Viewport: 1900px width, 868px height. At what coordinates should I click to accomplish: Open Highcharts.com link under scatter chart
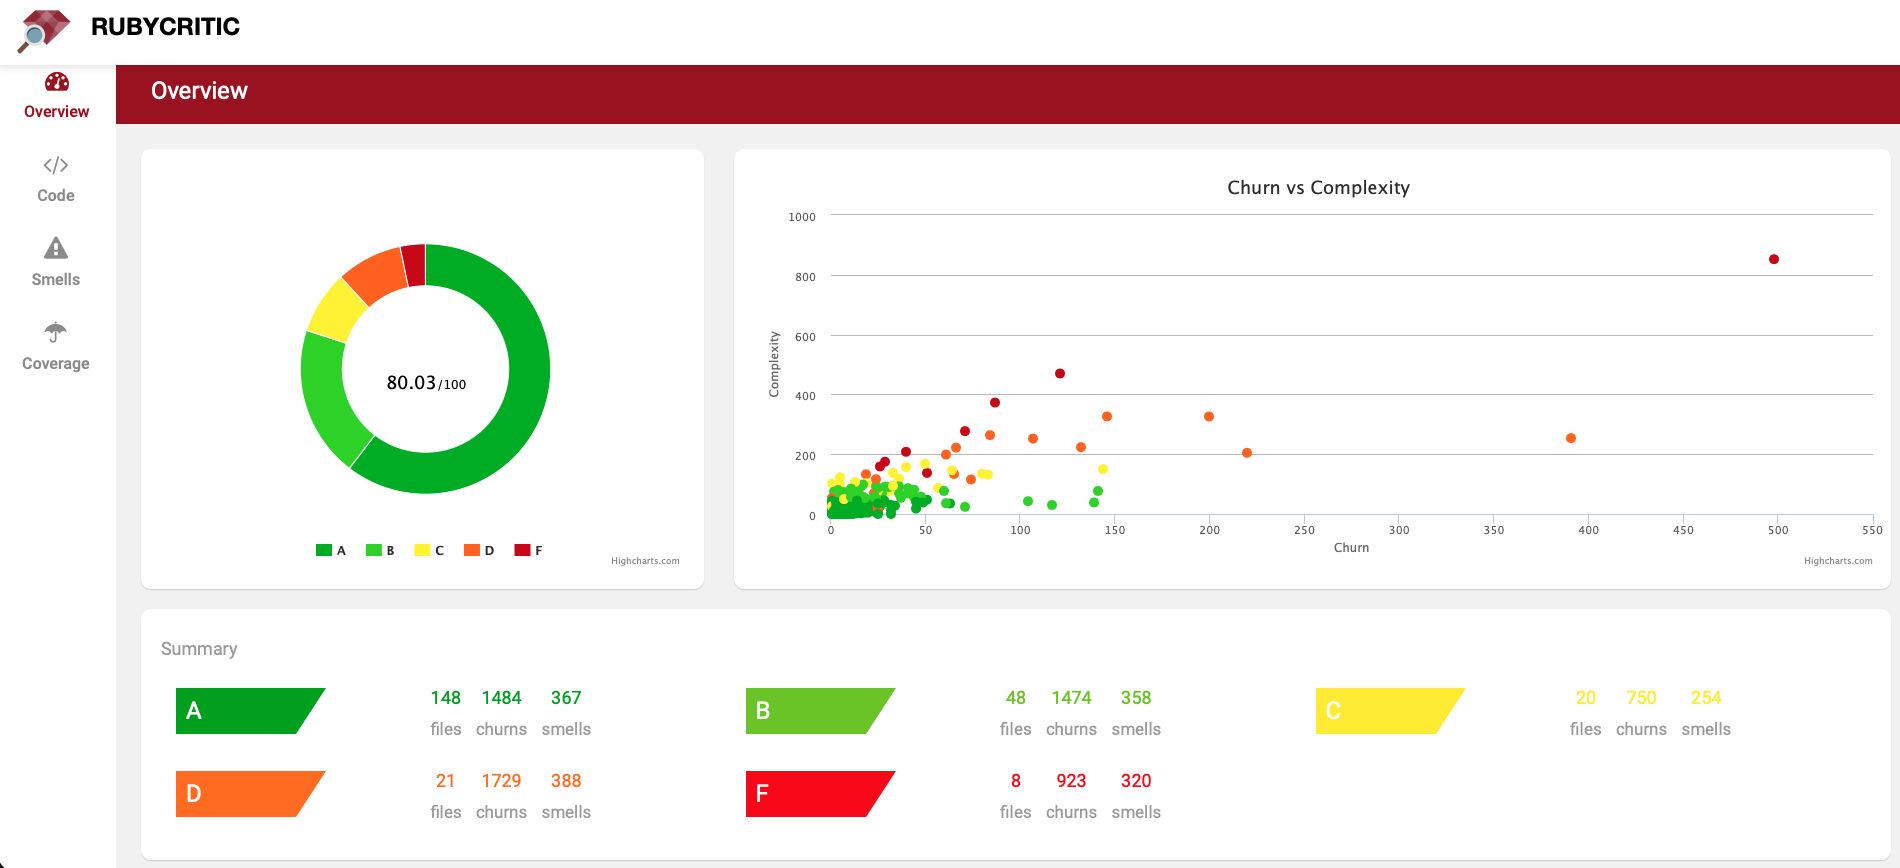[1838, 561]
